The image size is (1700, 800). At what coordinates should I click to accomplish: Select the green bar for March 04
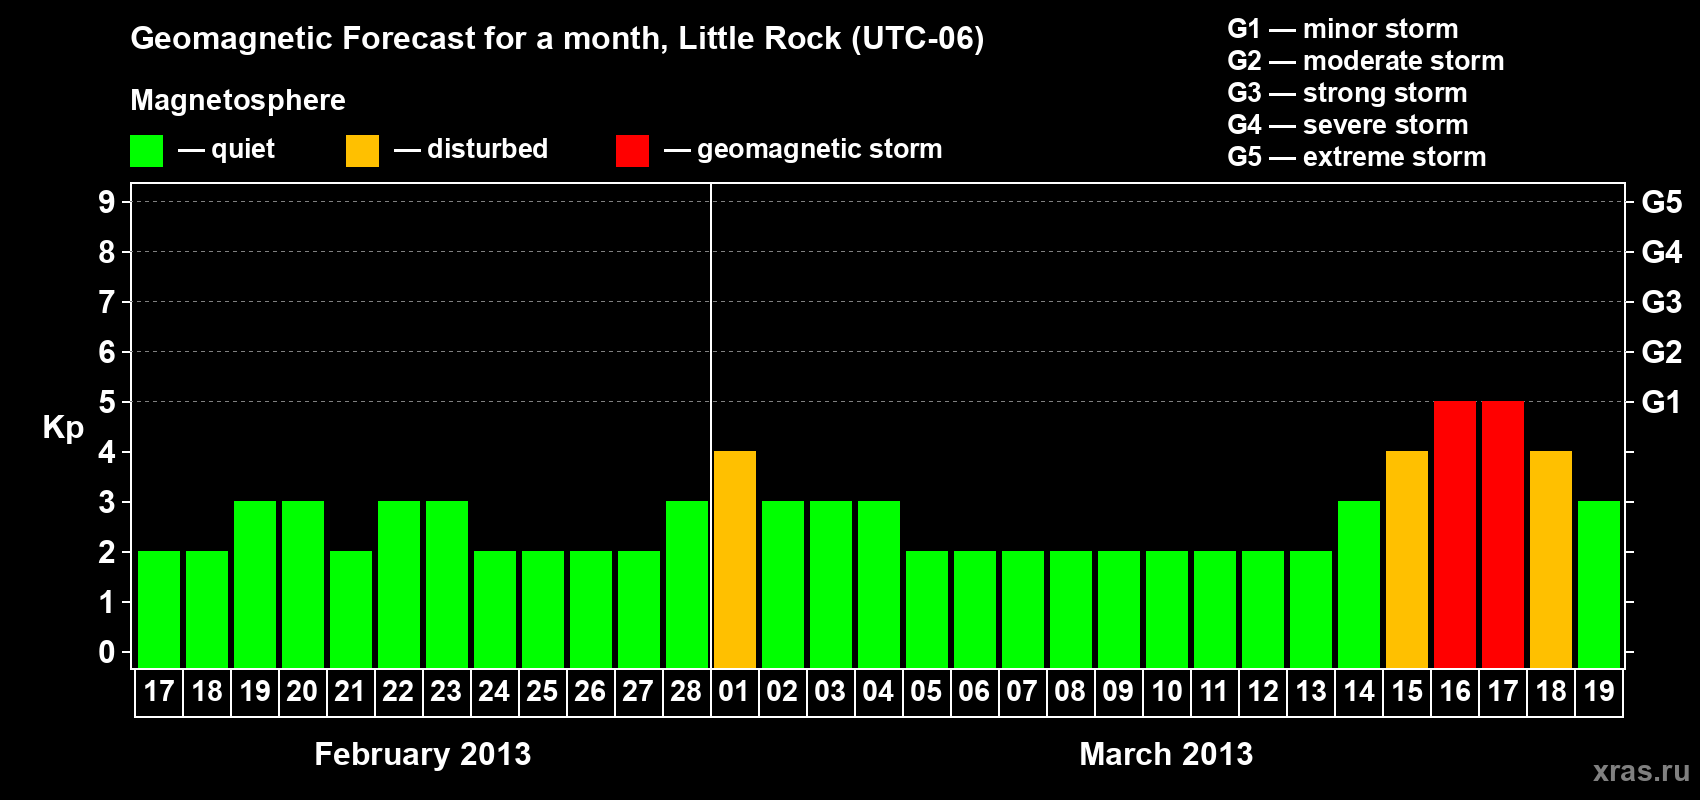(x=879, y=584)
